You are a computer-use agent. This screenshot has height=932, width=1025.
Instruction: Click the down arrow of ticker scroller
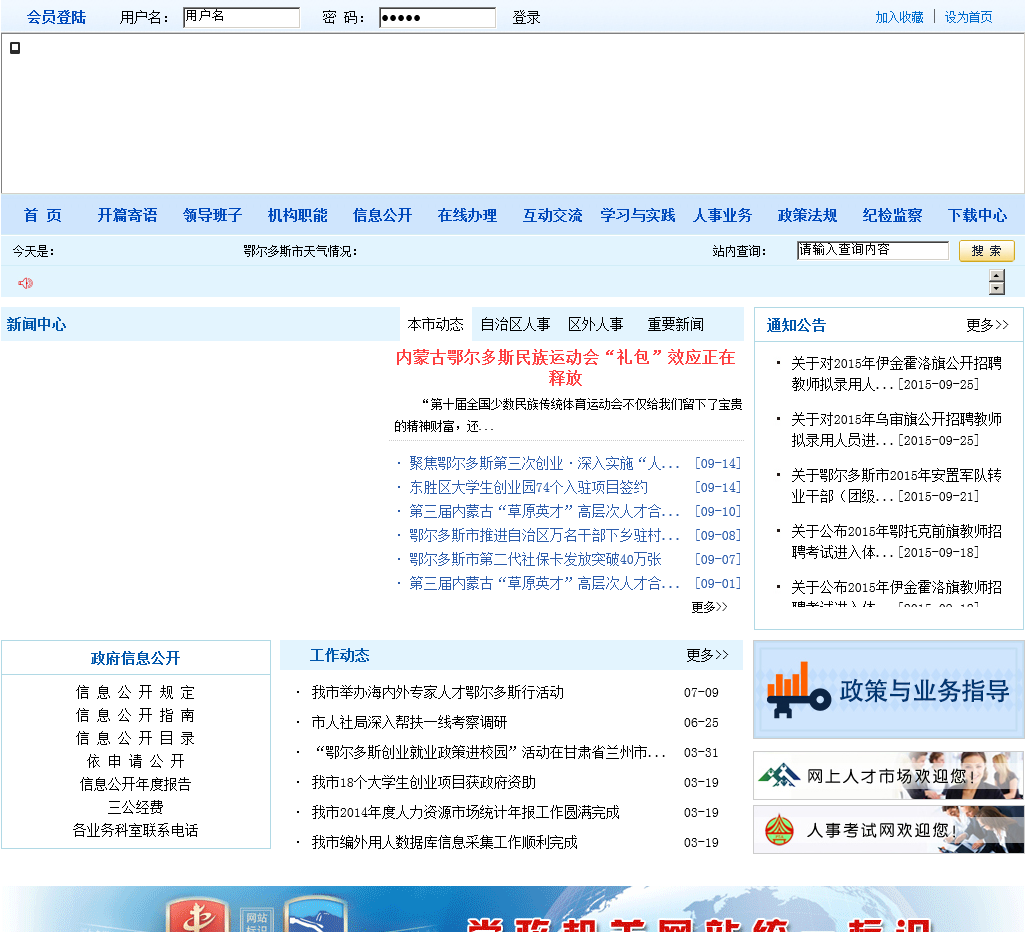[997, 289]
